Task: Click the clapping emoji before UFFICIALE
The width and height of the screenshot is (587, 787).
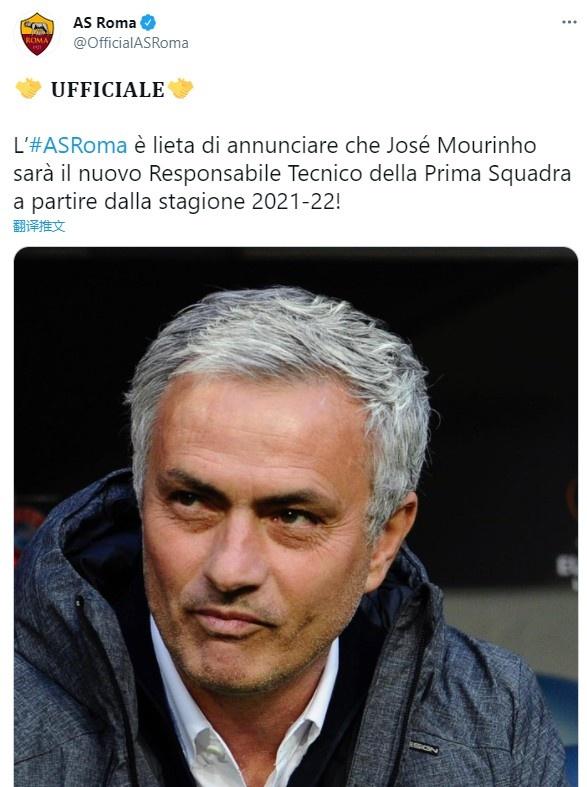Action: click(29, 89)
